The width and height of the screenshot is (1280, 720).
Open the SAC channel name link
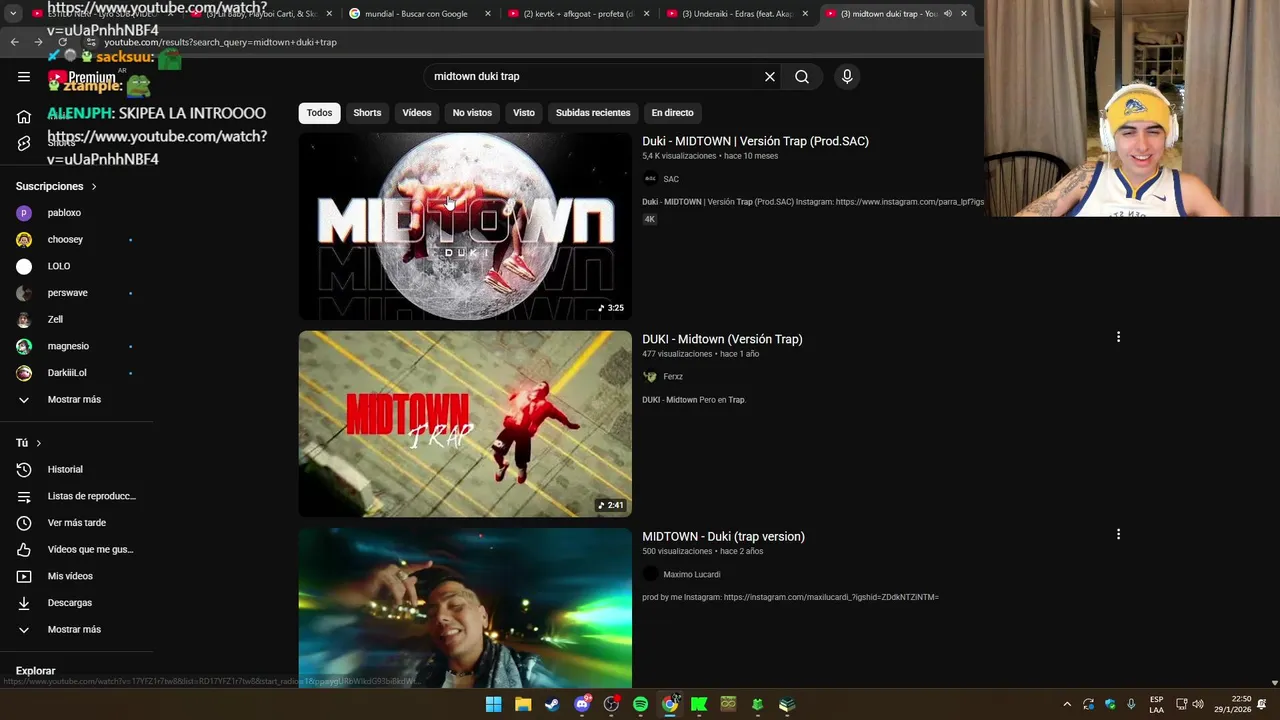(671, 179)
